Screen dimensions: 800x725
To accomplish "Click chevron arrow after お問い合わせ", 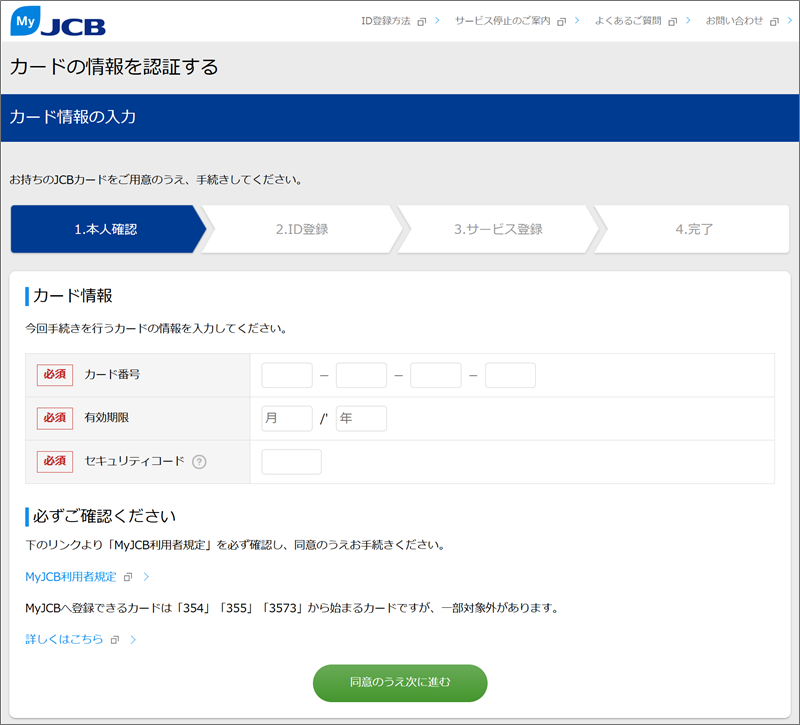I will 790,20.
